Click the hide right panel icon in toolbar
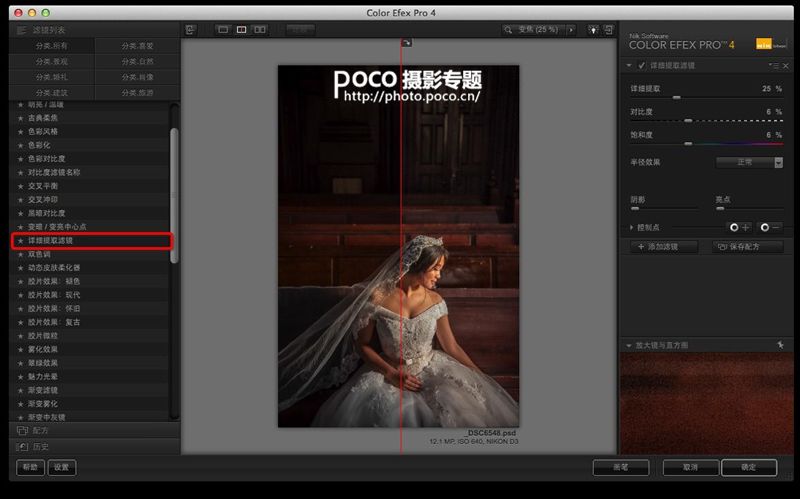 click(609, 30)
